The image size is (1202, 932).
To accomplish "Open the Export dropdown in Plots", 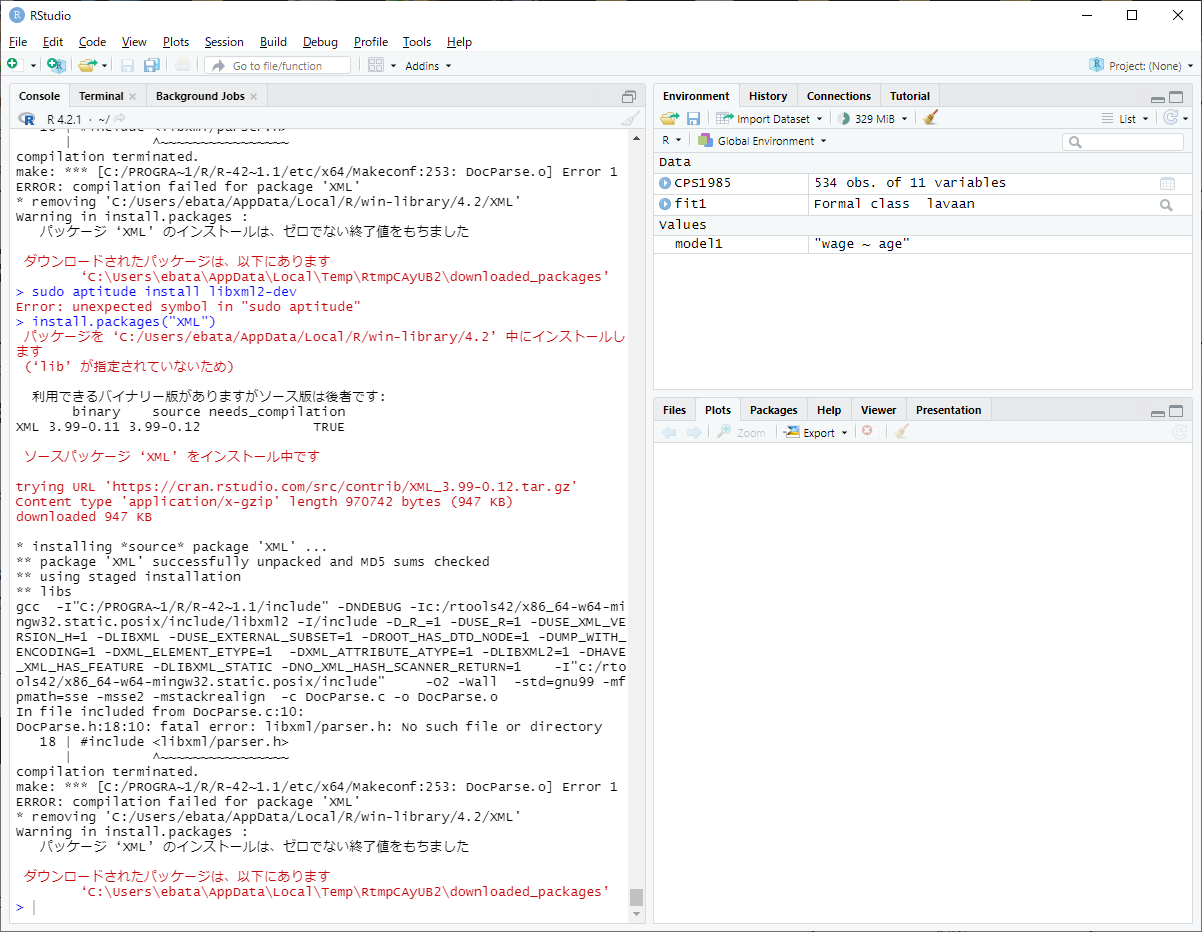I will [816, 432].
